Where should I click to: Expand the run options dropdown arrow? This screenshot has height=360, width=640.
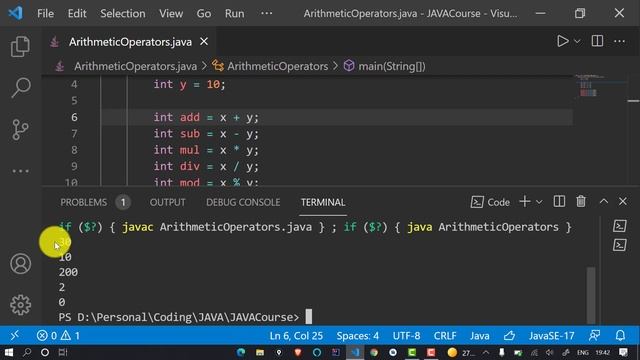577,41
